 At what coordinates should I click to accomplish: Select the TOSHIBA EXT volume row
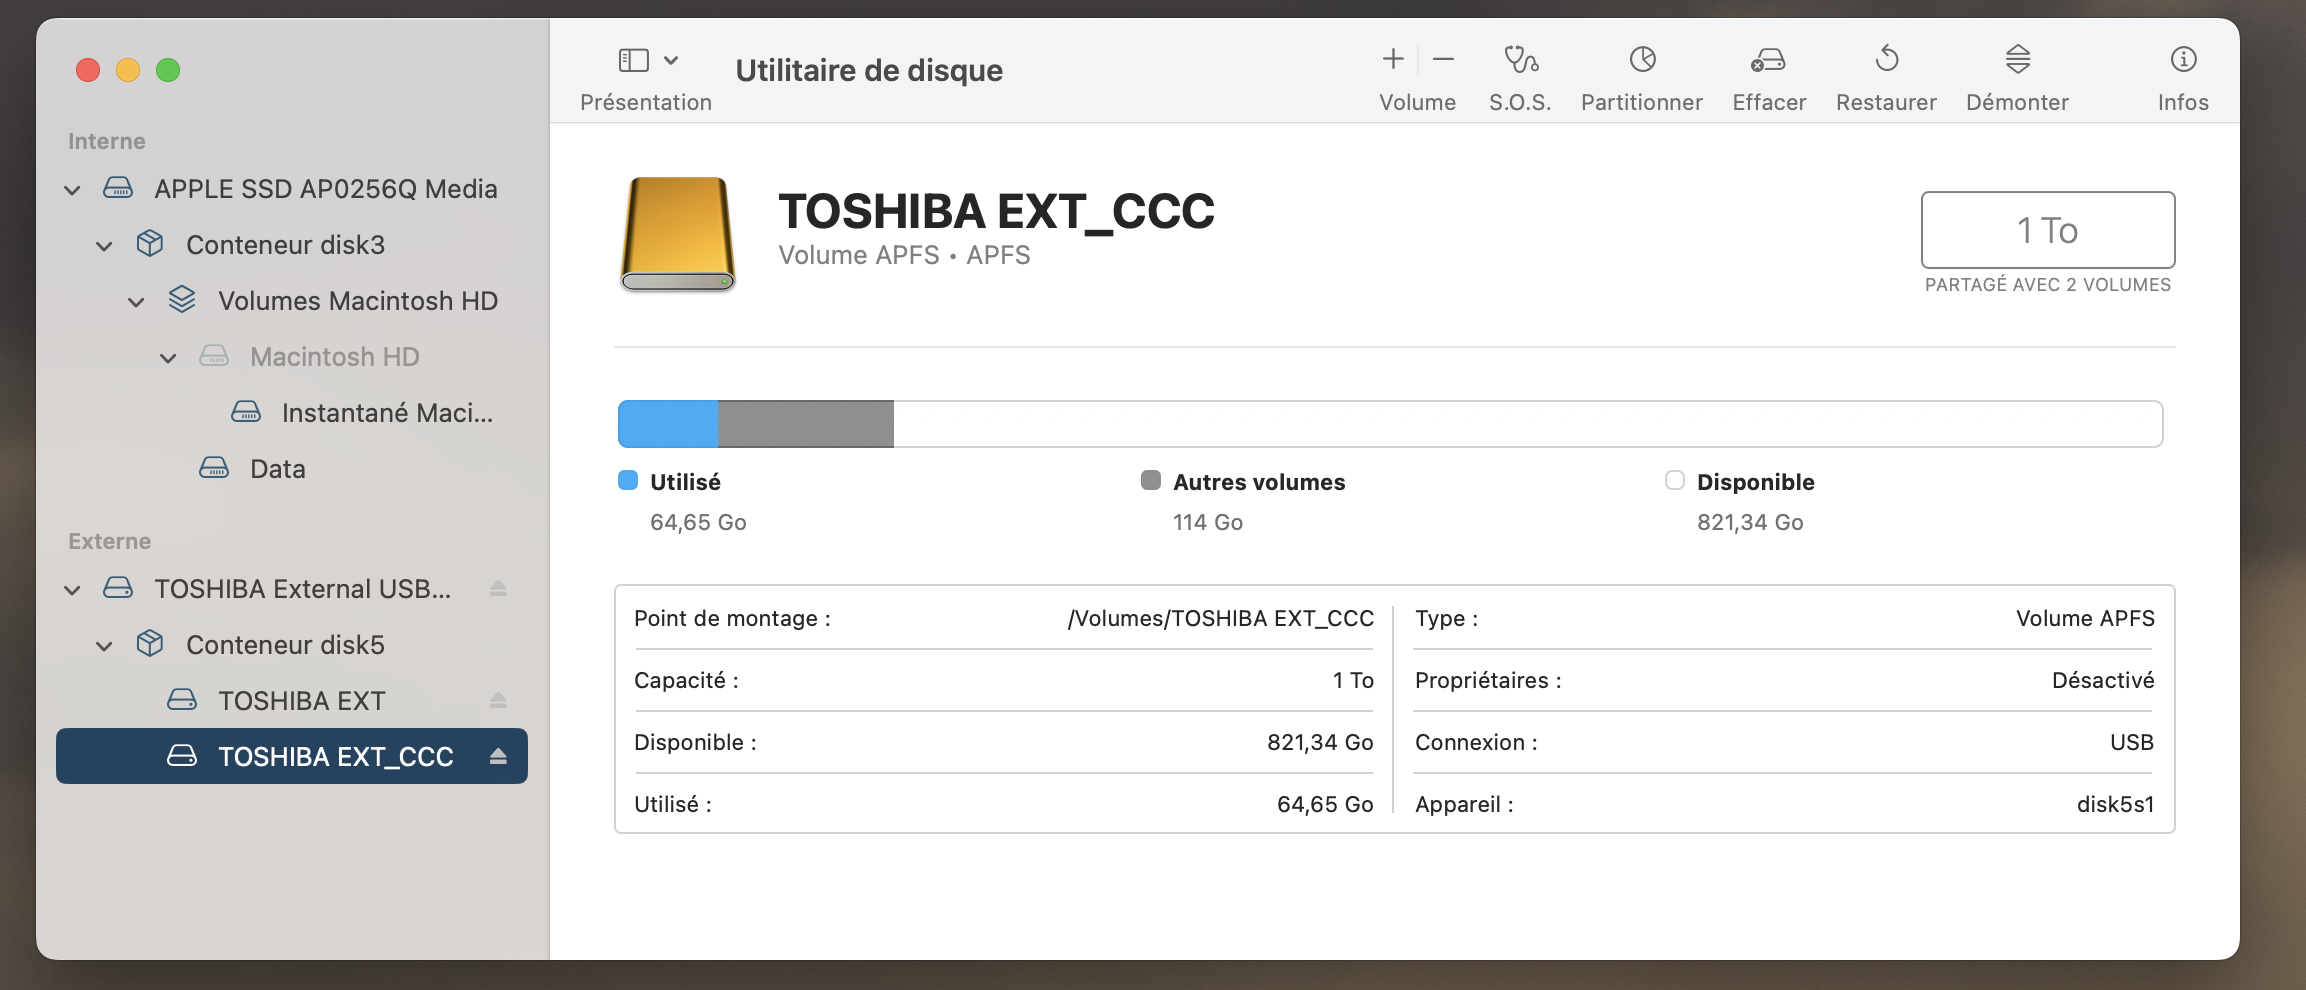tap(292, 701)
